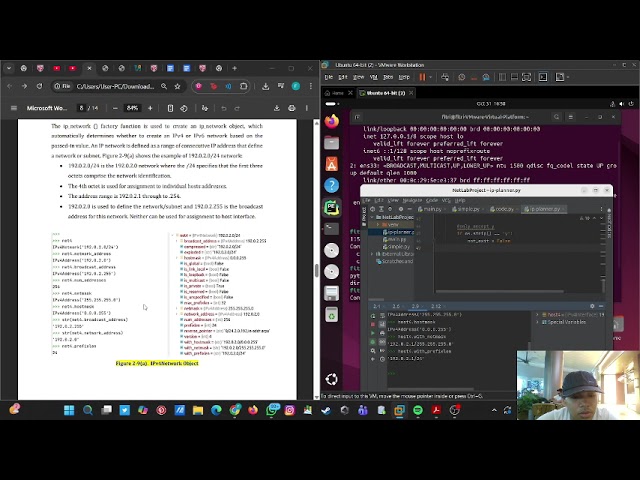The height and width of the screenshot is (480, 640).
Task: Open the Chrome three-dot menu
Action: (311, 86)
